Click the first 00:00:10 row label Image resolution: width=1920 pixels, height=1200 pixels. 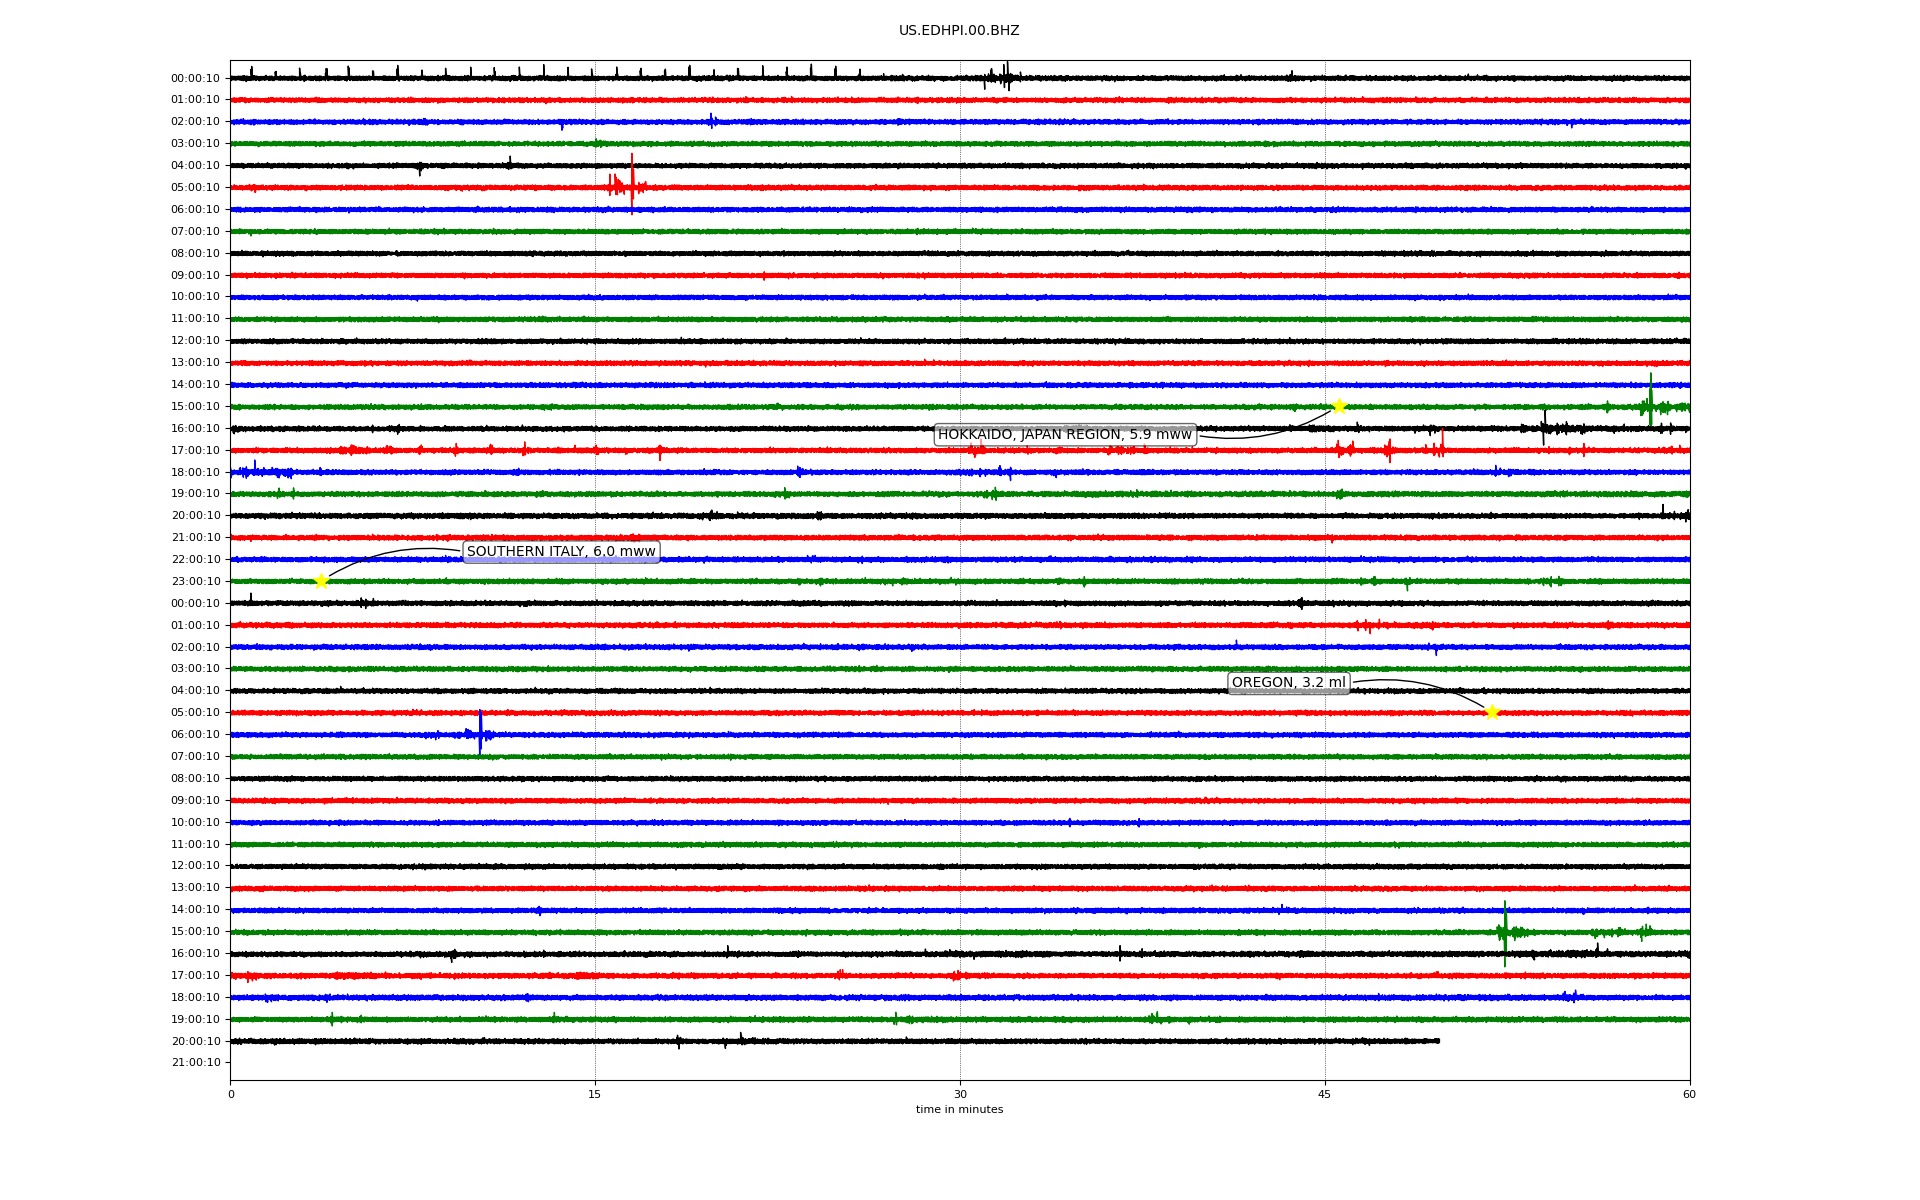point(195,78)
